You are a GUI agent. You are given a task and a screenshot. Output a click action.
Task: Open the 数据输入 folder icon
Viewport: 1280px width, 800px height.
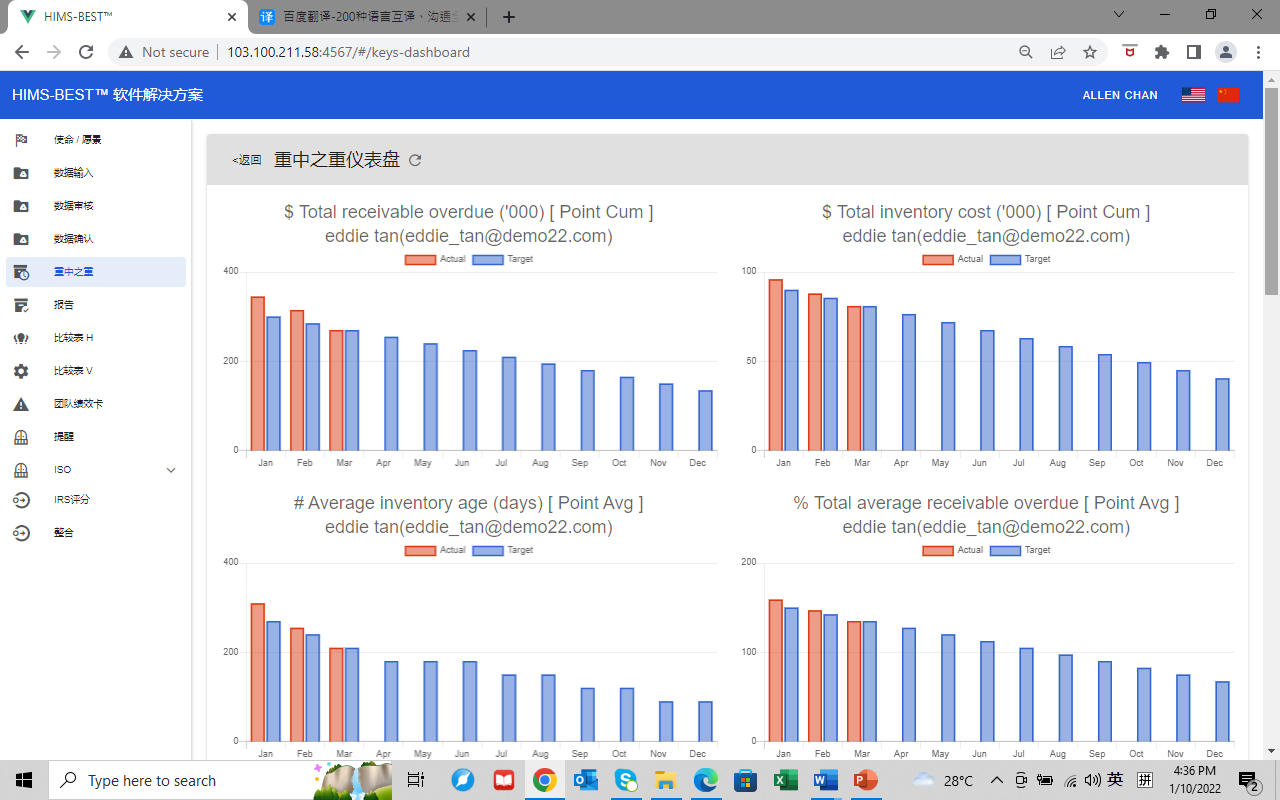click(x=21, y=173)
